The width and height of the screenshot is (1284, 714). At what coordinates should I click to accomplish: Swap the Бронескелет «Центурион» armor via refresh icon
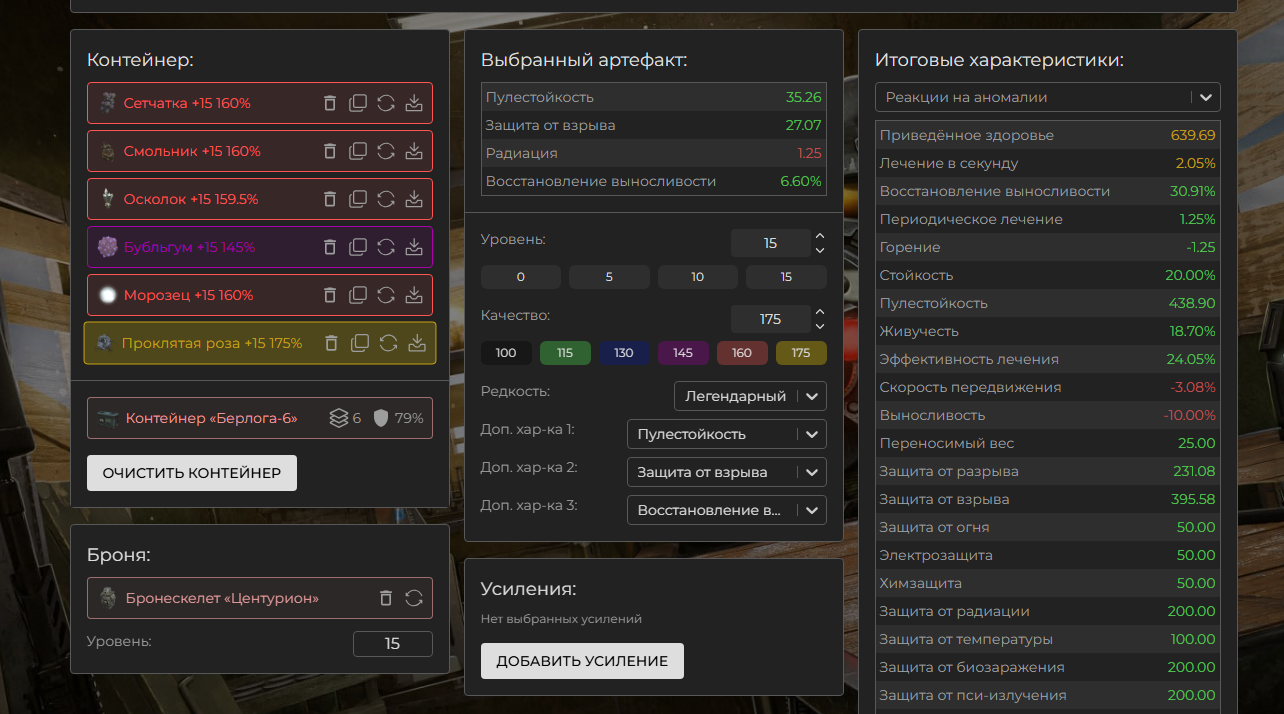414,598
